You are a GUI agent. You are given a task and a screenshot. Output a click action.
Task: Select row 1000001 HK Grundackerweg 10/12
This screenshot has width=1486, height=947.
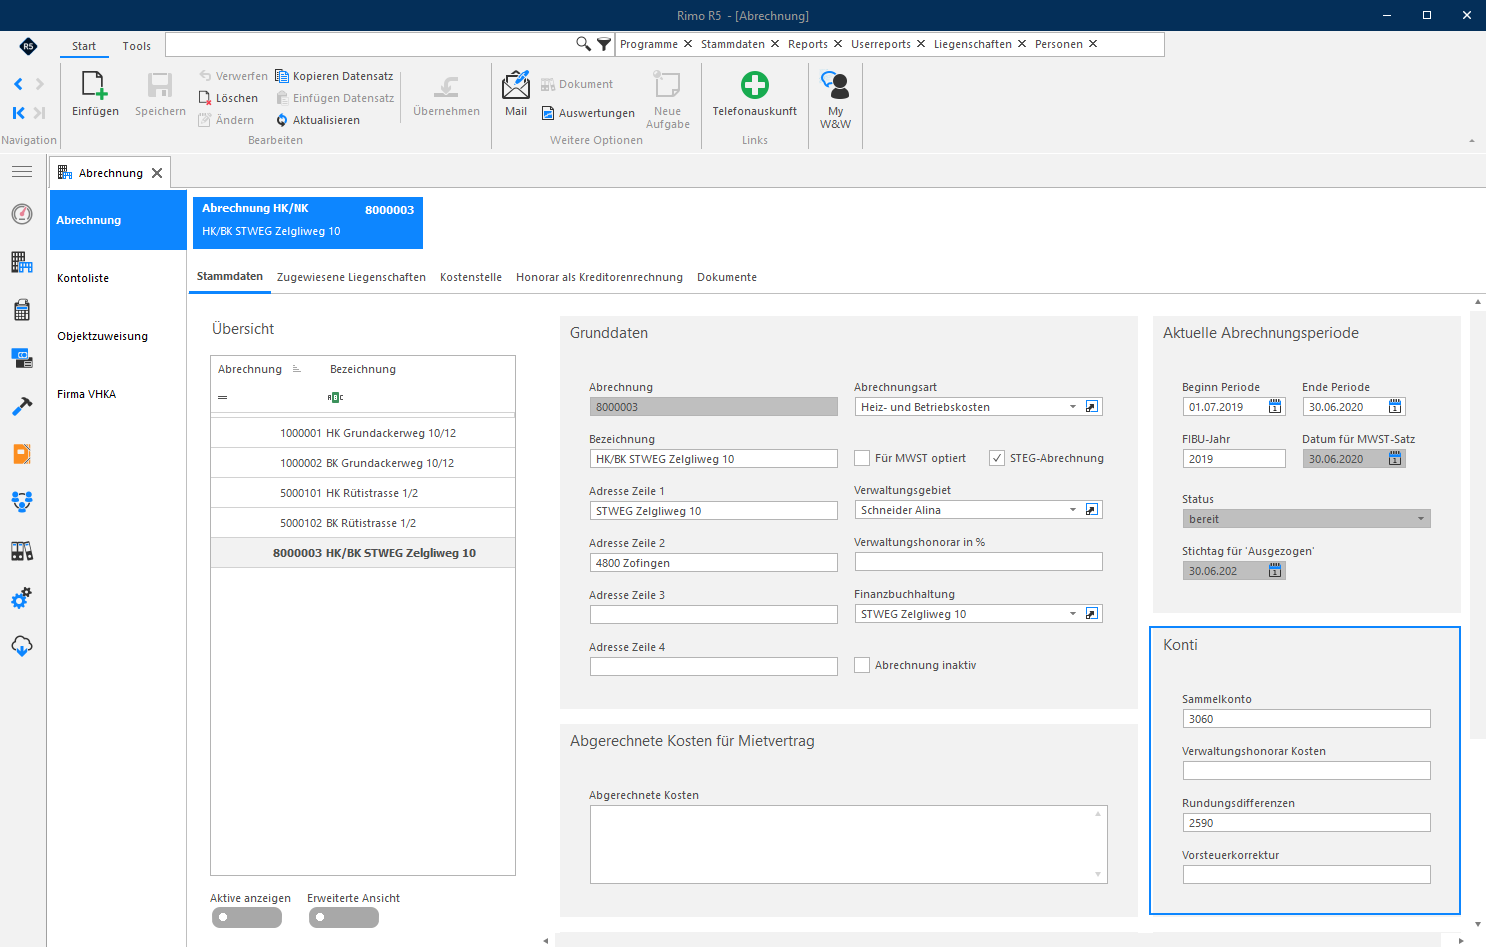tap(363, 433)
